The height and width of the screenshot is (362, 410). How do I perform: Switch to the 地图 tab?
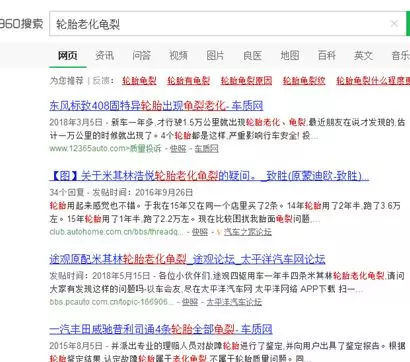(289, 55)
